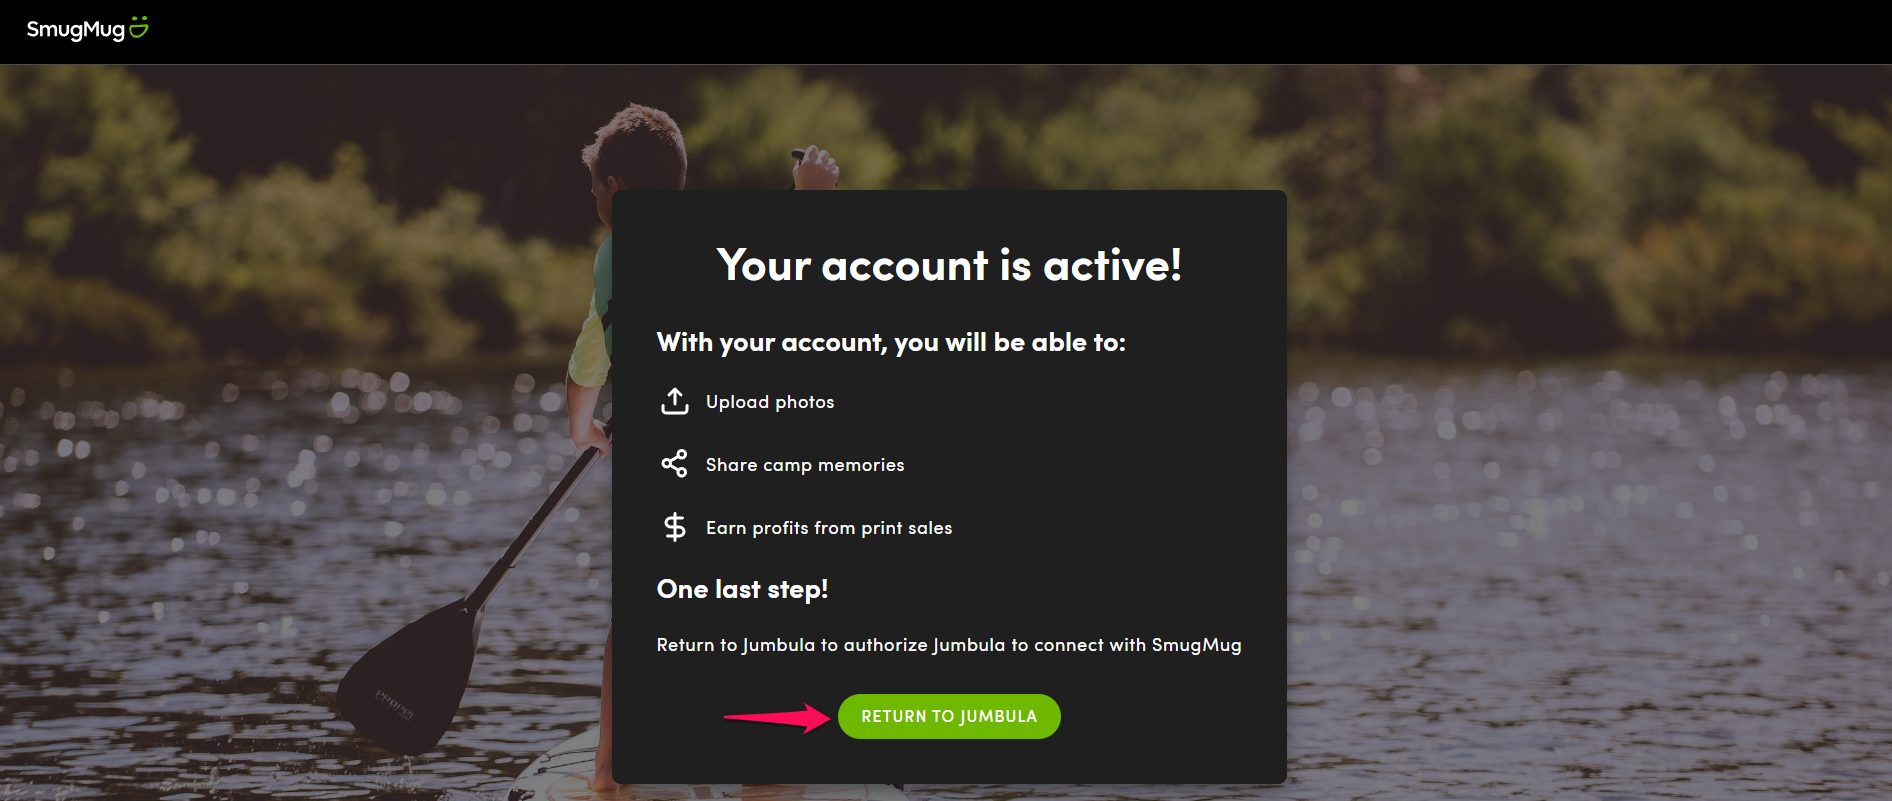1892x801 pixels.
Task: Click the green smiley face icon
Action: point(139,27)
